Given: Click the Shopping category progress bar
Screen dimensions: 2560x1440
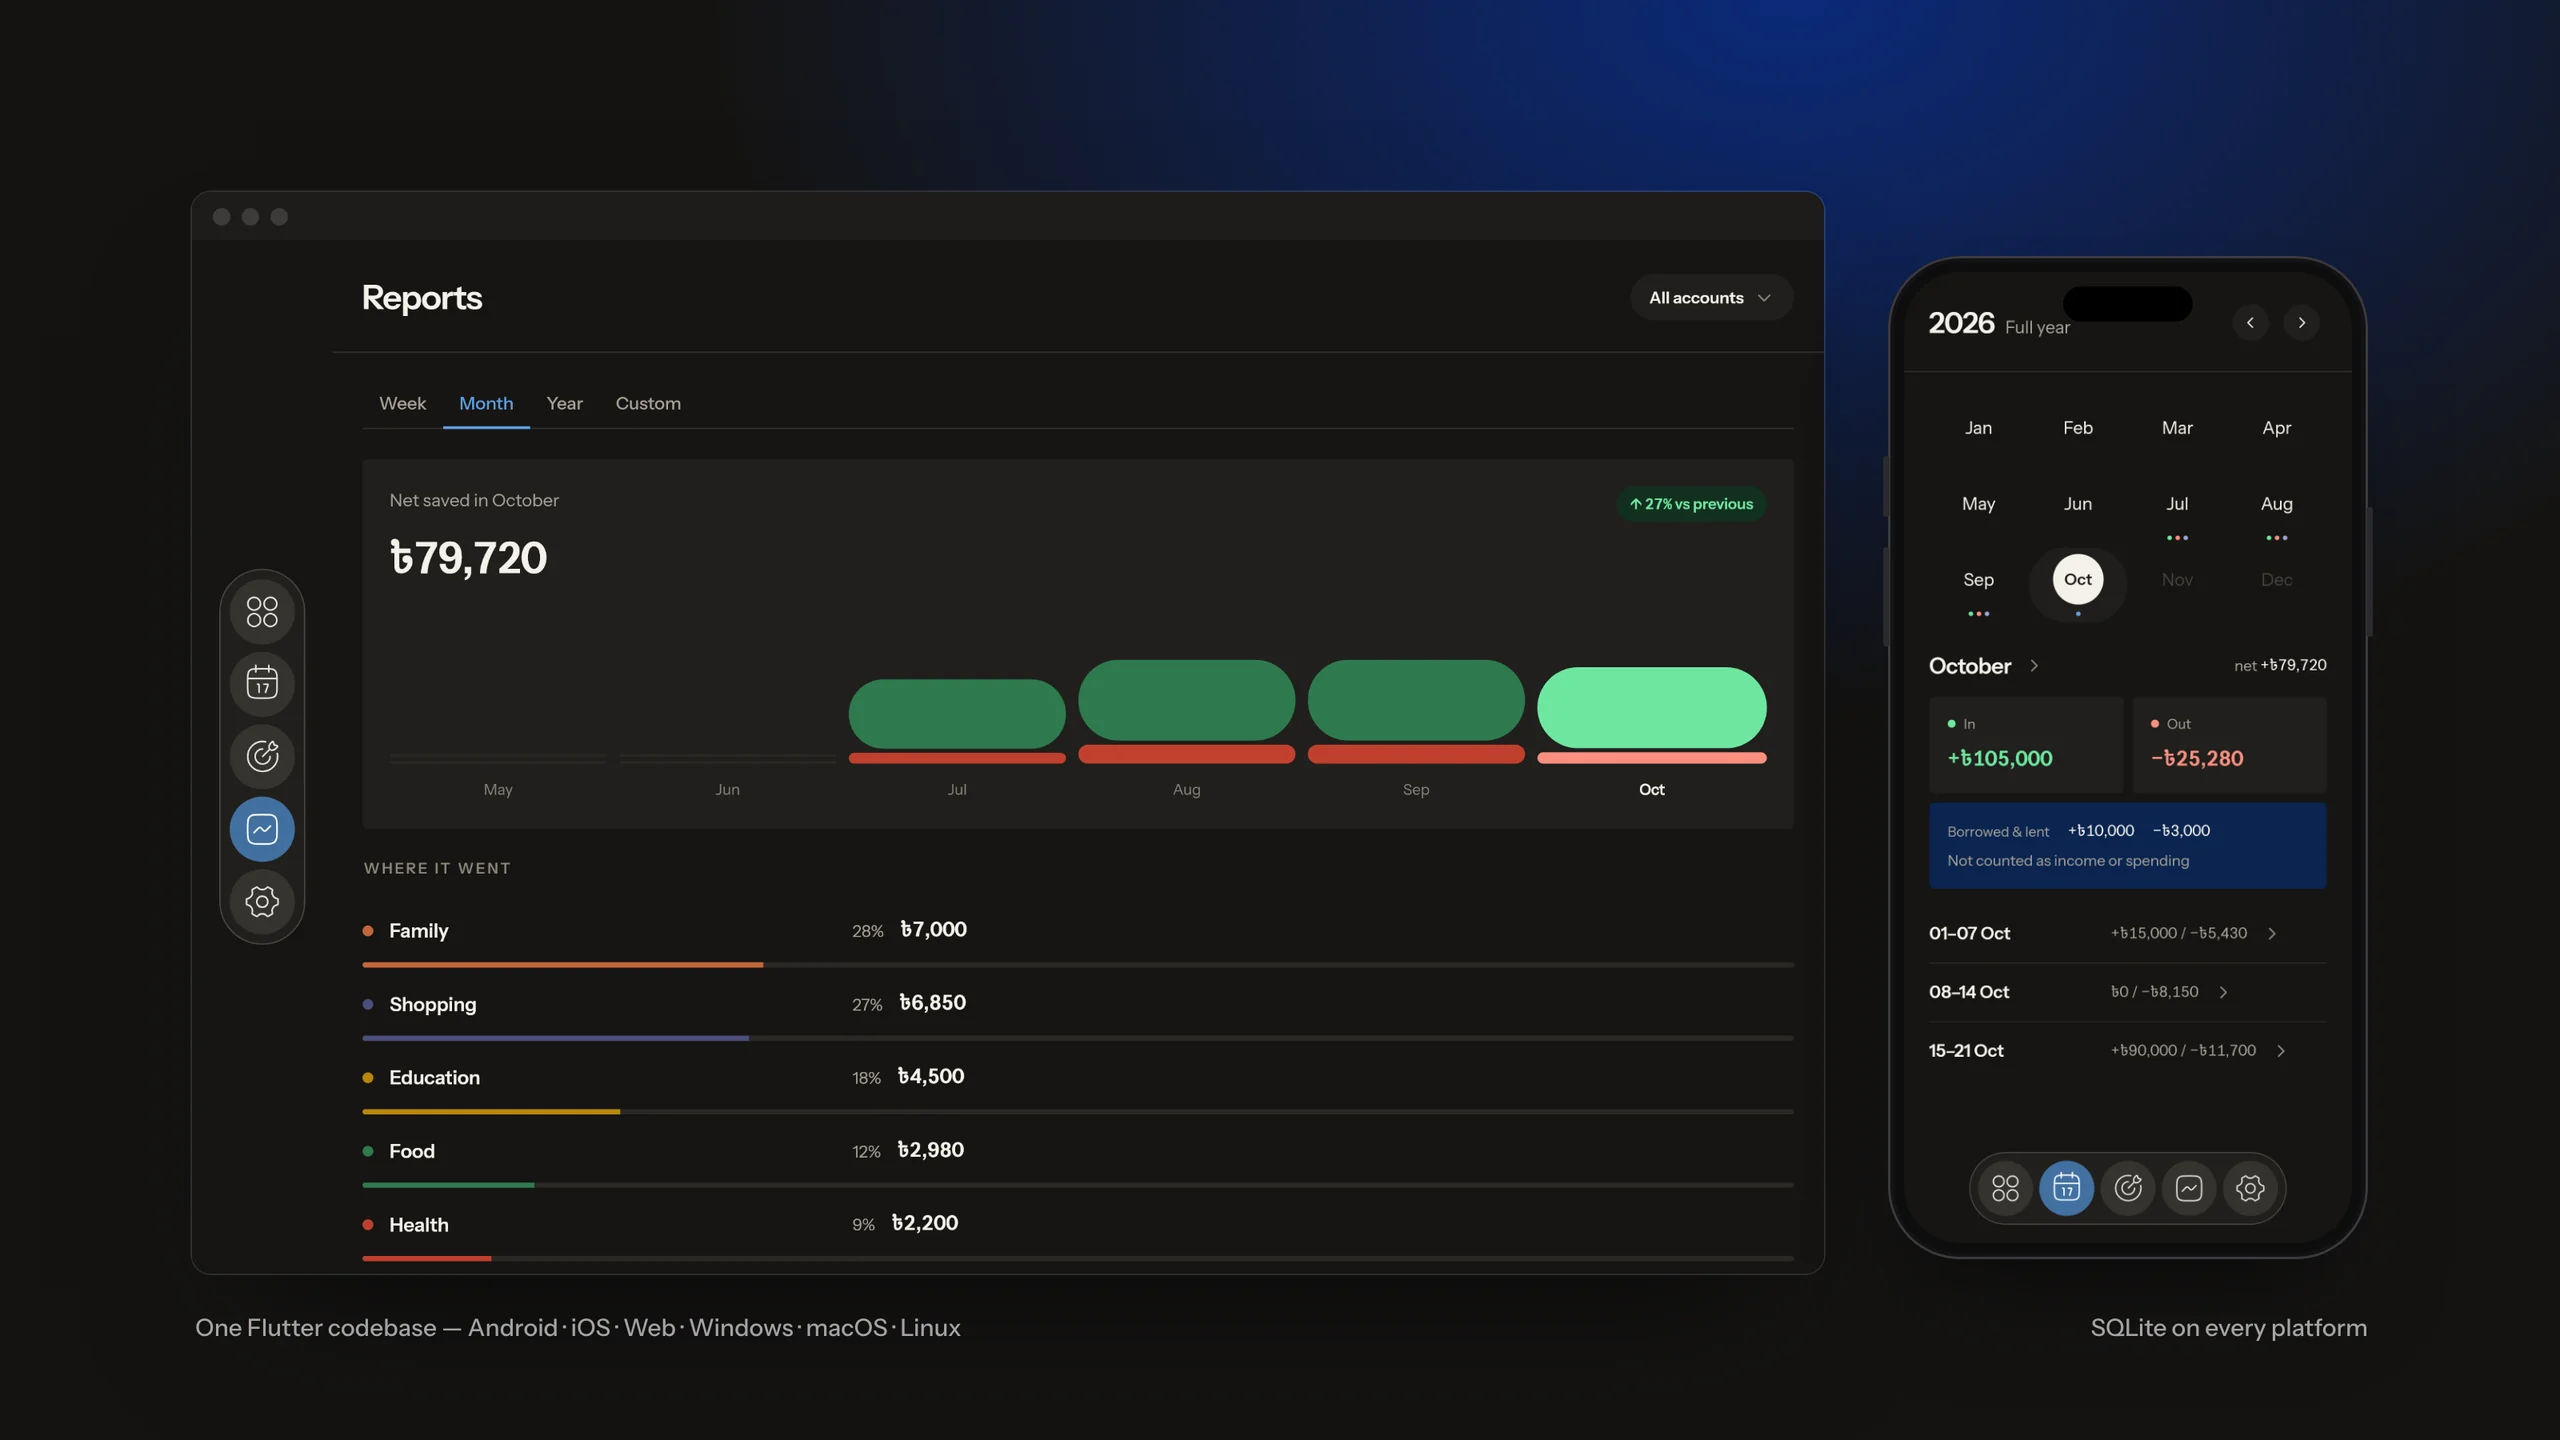Looking at the screenshot, I should point(1078,1038).
